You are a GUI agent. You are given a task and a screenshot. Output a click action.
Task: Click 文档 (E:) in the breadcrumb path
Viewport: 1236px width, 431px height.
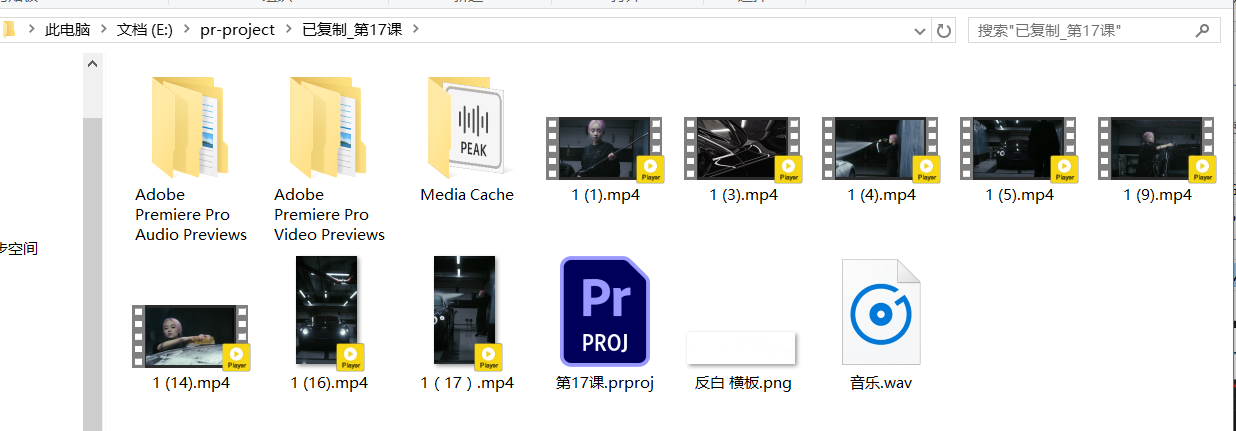click(145, 30)
